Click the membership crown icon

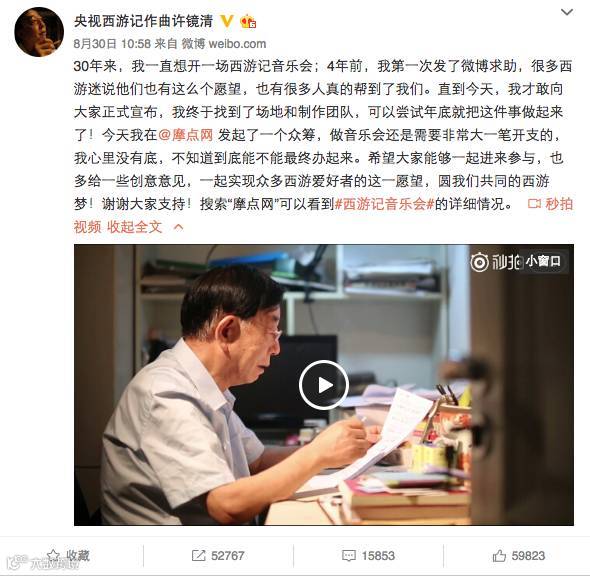(x=248, y=21)
